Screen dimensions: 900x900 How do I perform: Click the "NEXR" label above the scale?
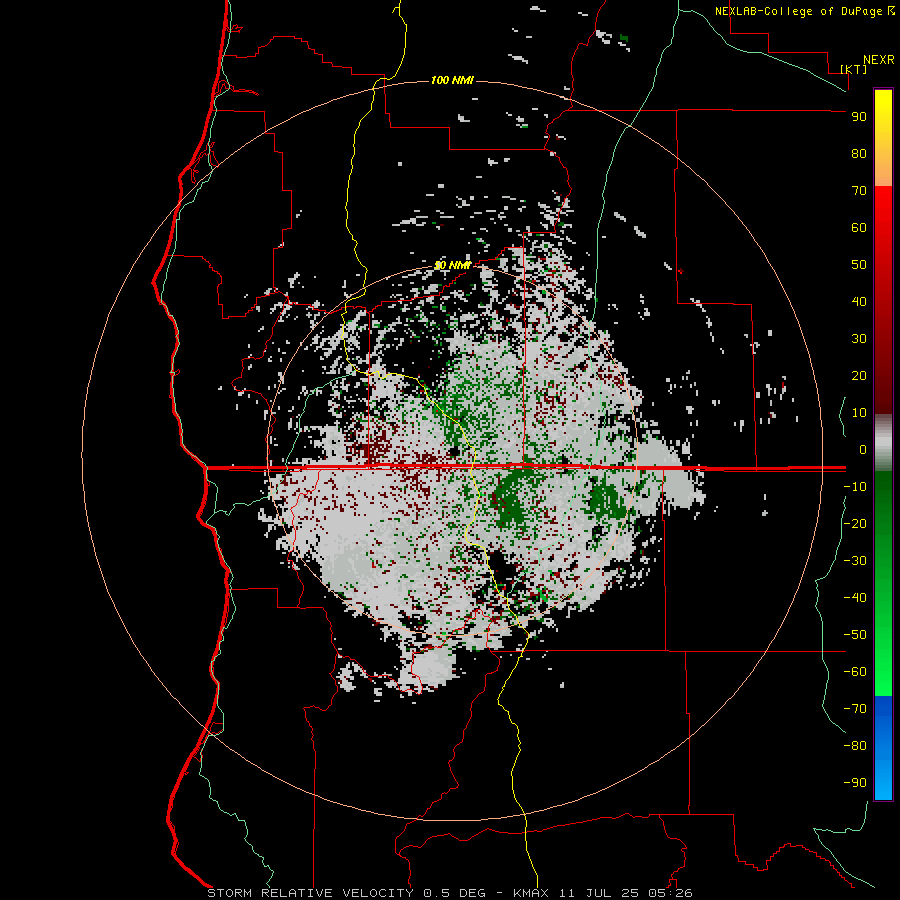pos(878,60)
